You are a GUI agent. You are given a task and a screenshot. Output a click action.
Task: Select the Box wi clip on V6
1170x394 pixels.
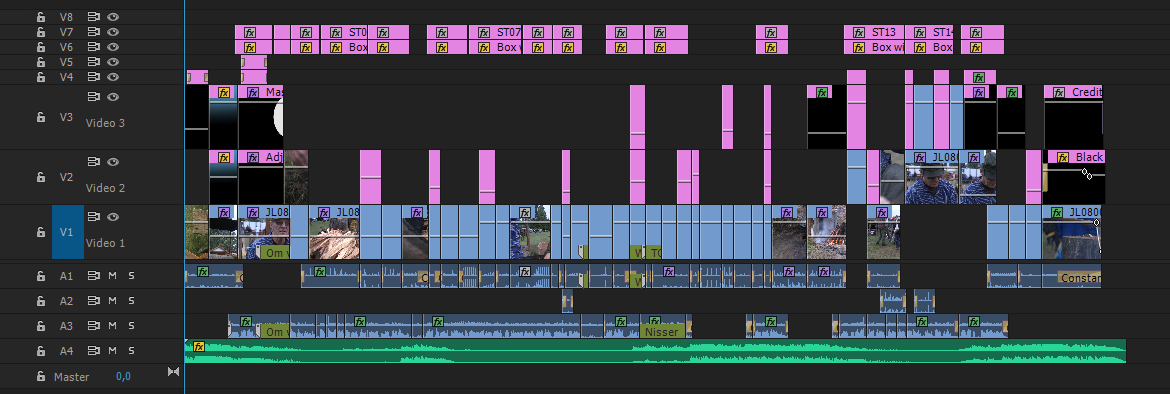point(874,47)
